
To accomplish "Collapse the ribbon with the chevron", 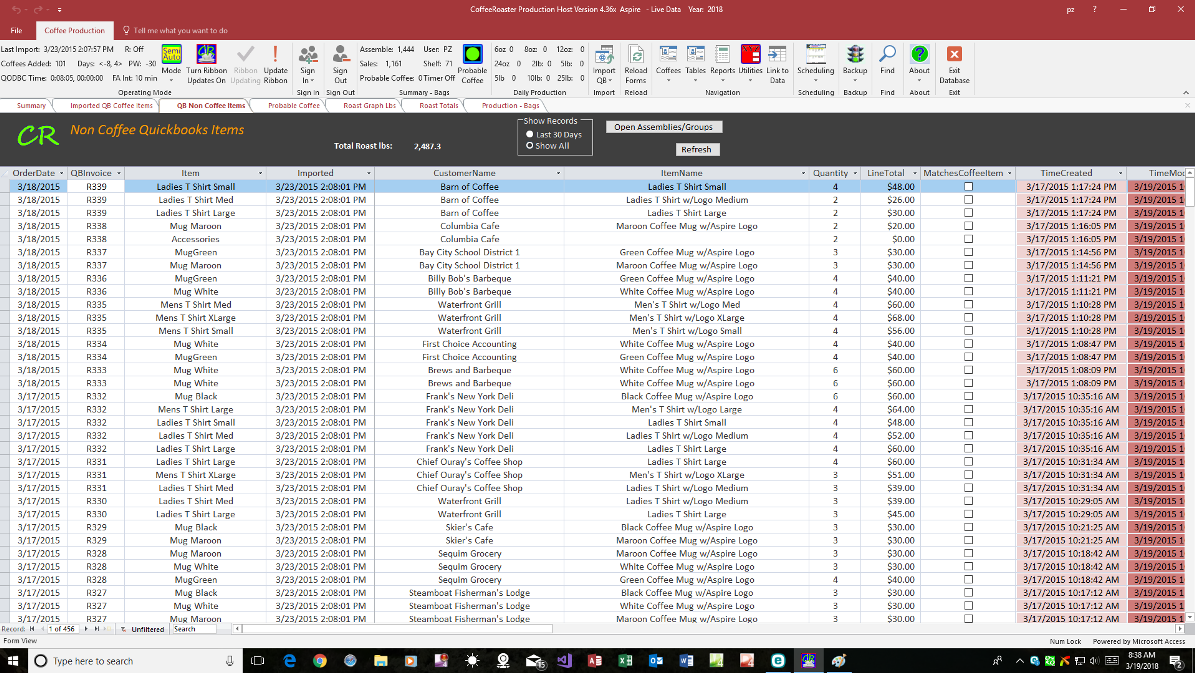I will pos(1185,92).
